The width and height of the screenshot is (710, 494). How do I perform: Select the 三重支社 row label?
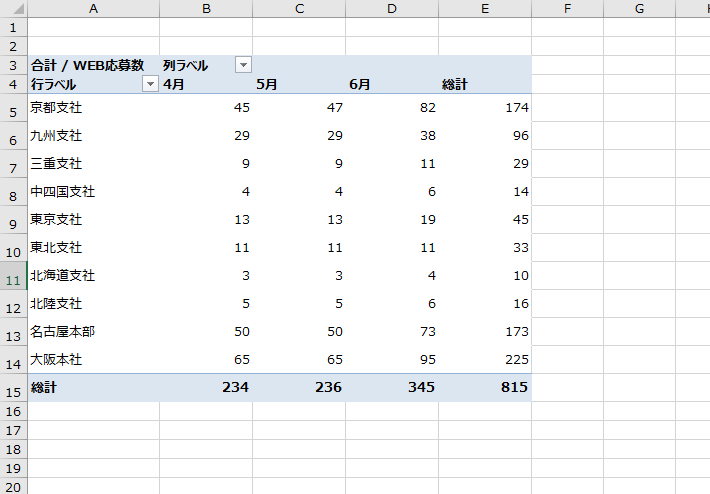tap(94, 164)
